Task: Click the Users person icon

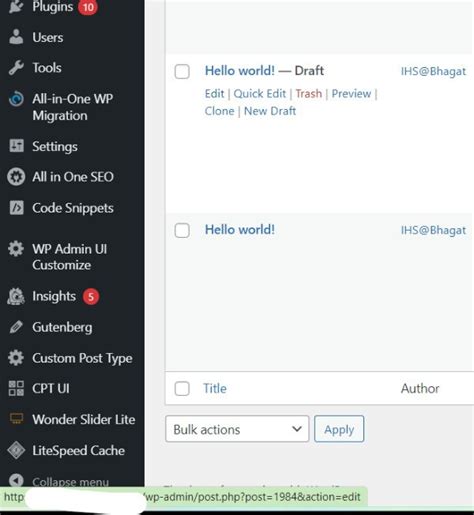Action: 16,37
